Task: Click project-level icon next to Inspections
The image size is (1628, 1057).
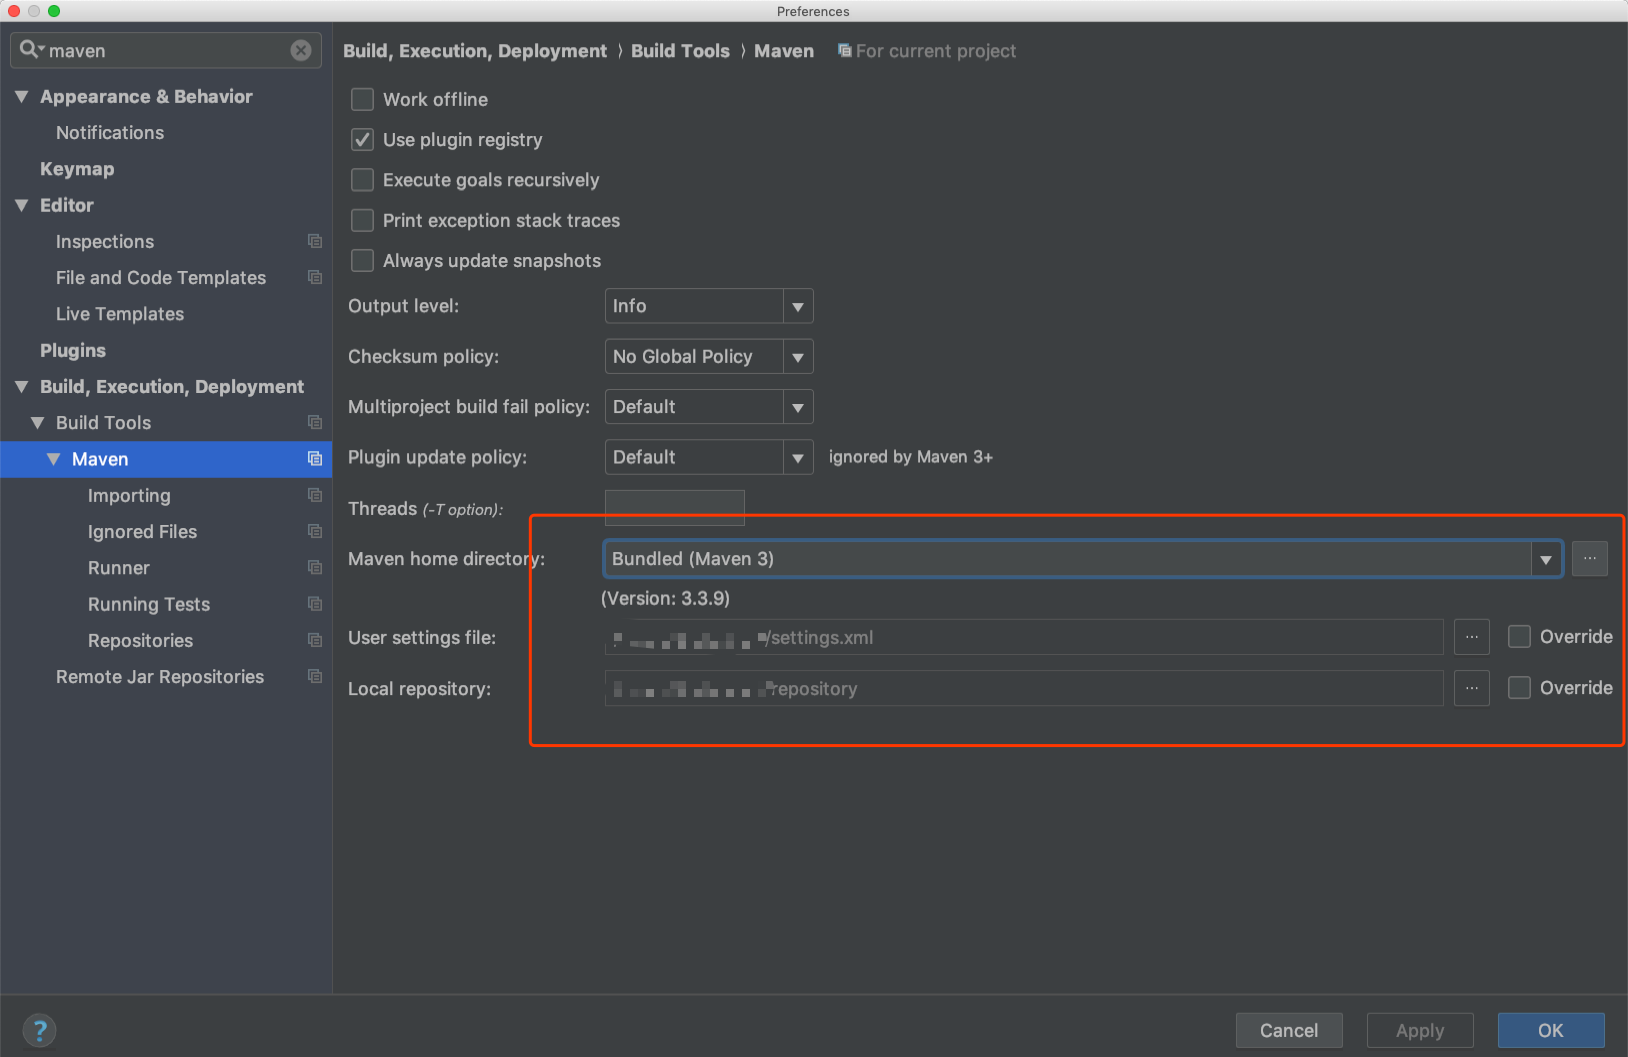Action: tap(315, 241)
